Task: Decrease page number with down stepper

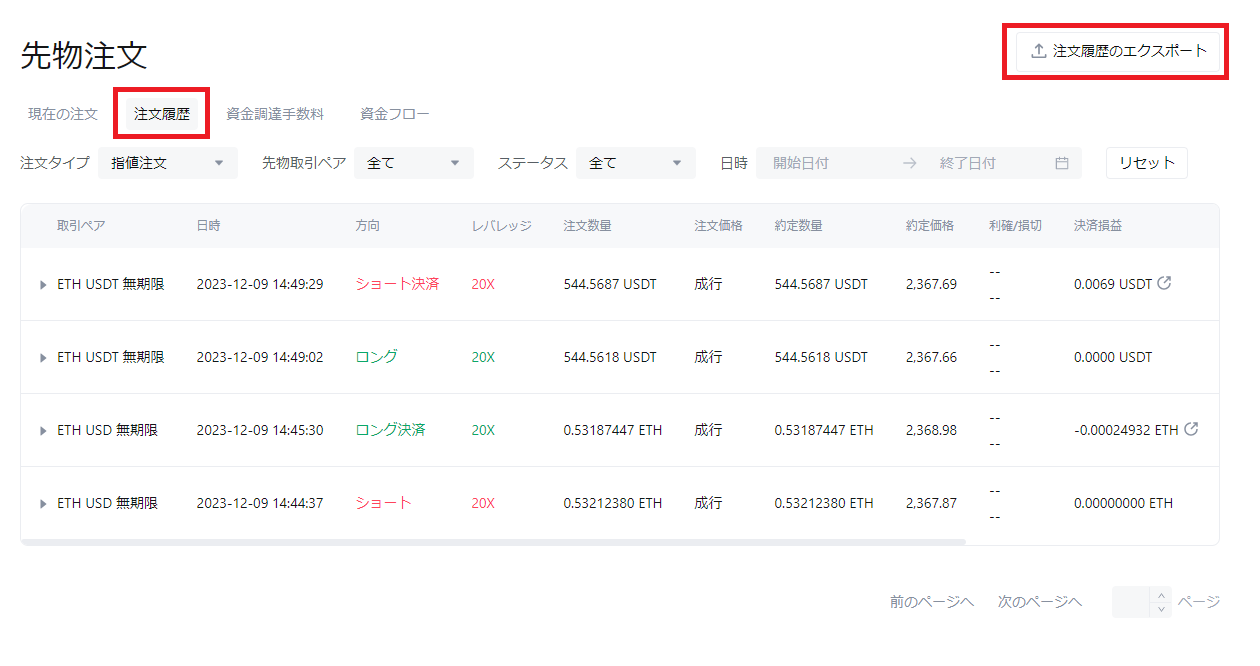Action: point(1161,609)
